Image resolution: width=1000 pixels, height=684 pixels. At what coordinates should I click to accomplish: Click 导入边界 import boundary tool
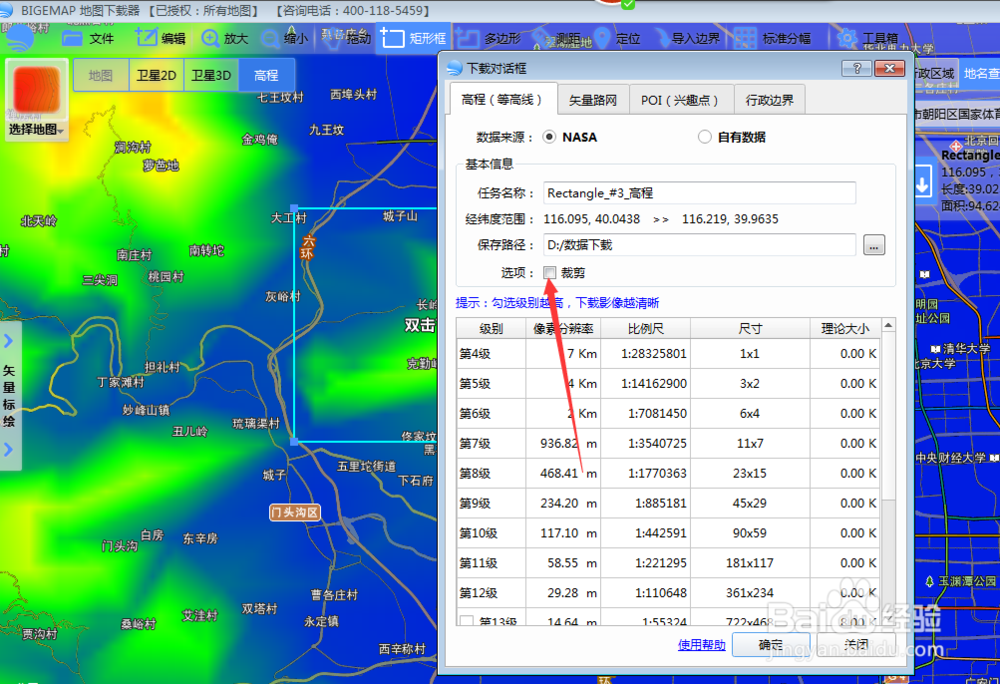click(x=689, y=39)
